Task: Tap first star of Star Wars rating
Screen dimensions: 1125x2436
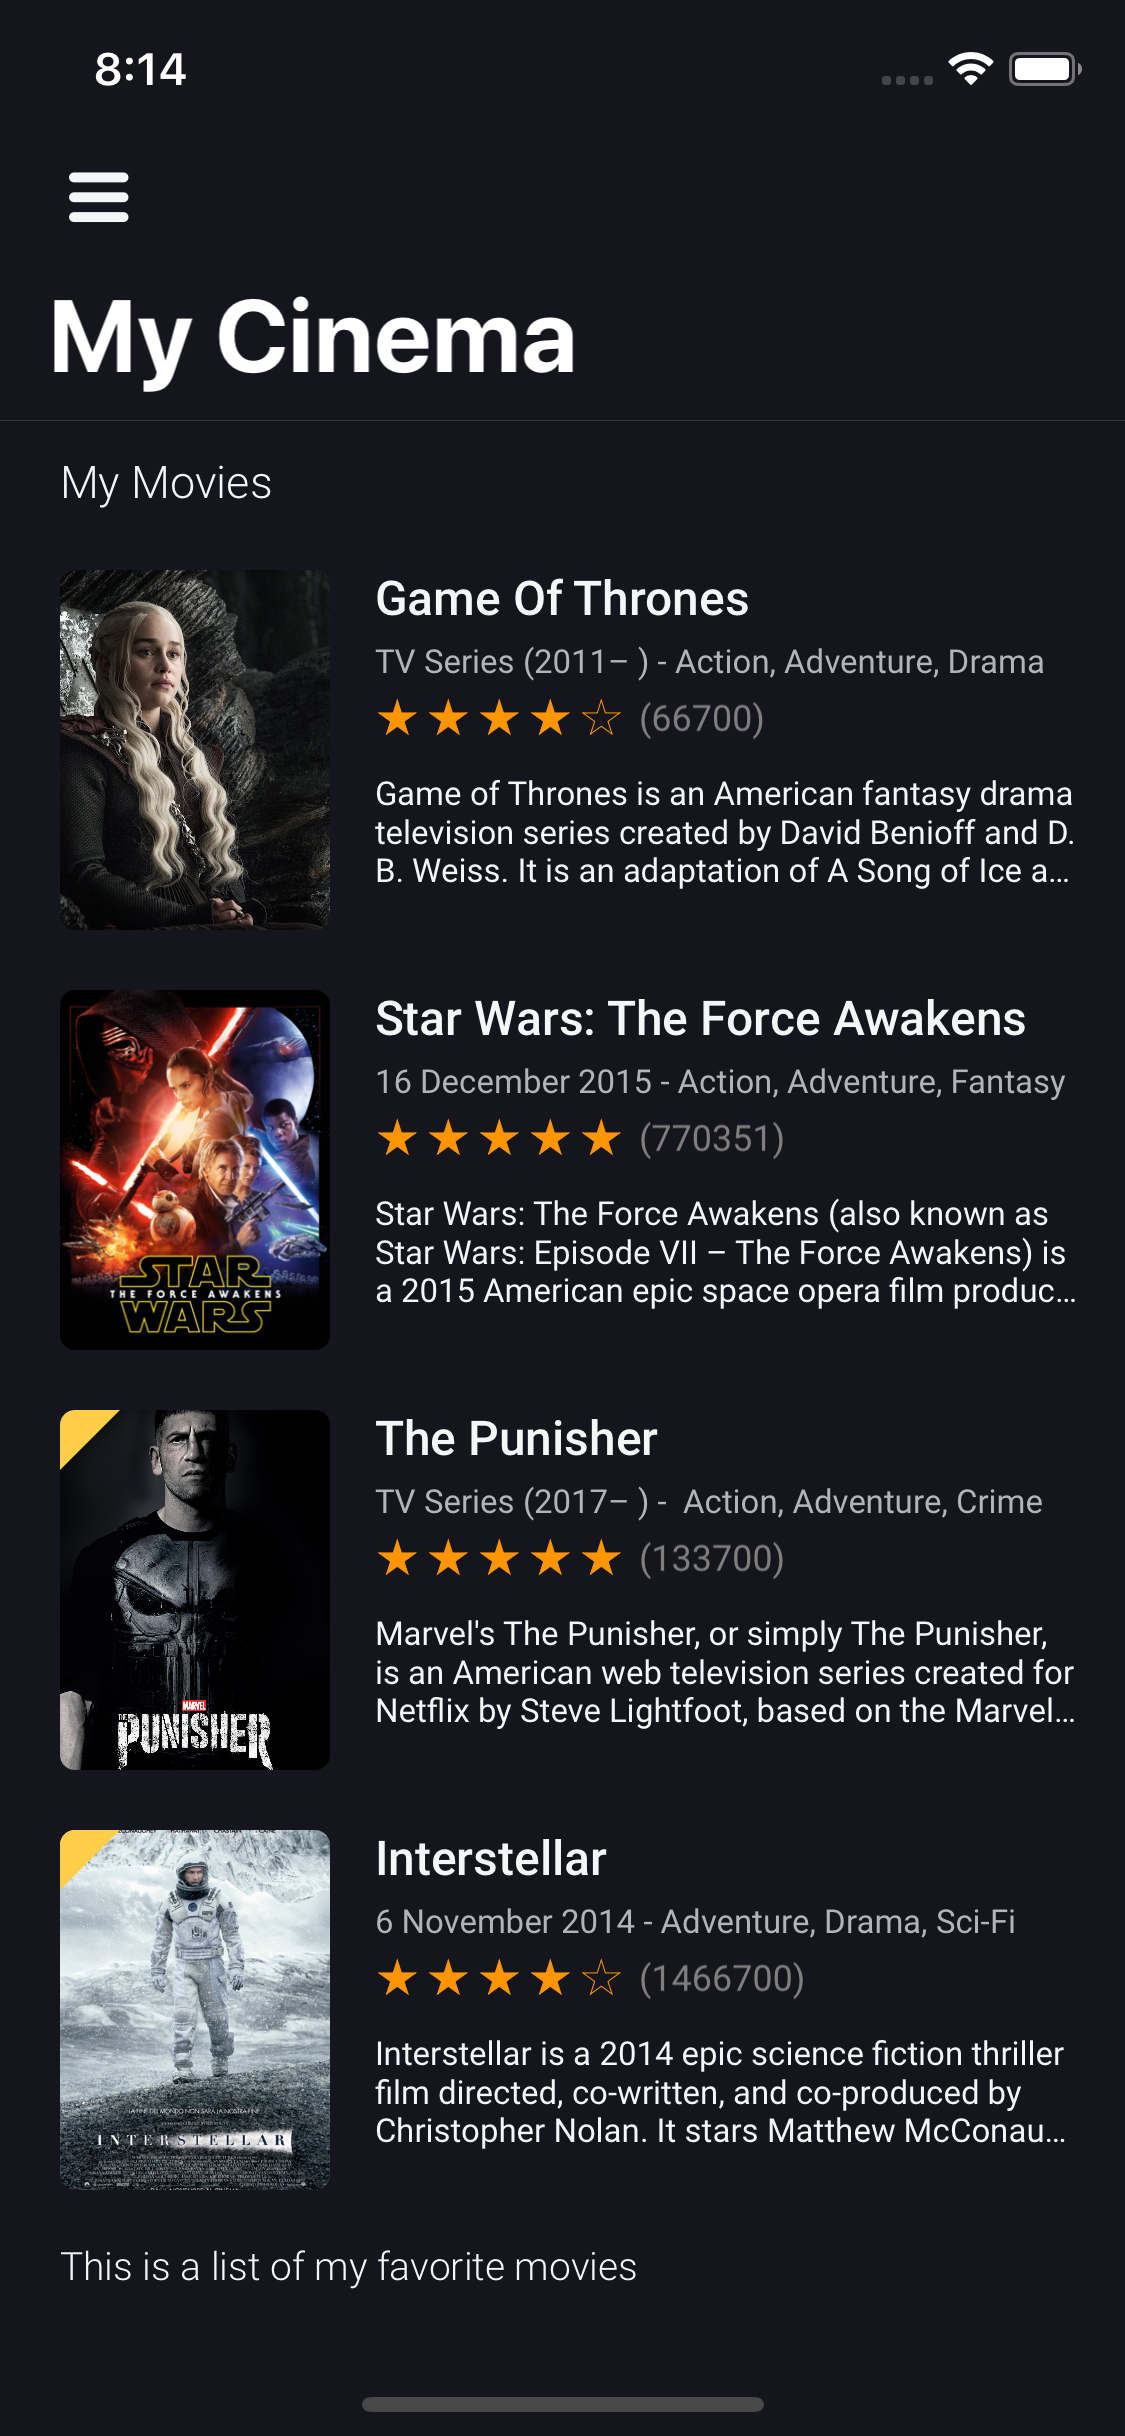Action: pos(397,1138)
